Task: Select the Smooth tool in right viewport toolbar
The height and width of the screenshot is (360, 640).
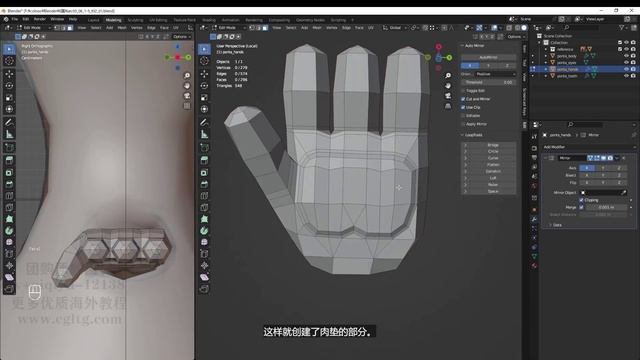Action: 204,242
